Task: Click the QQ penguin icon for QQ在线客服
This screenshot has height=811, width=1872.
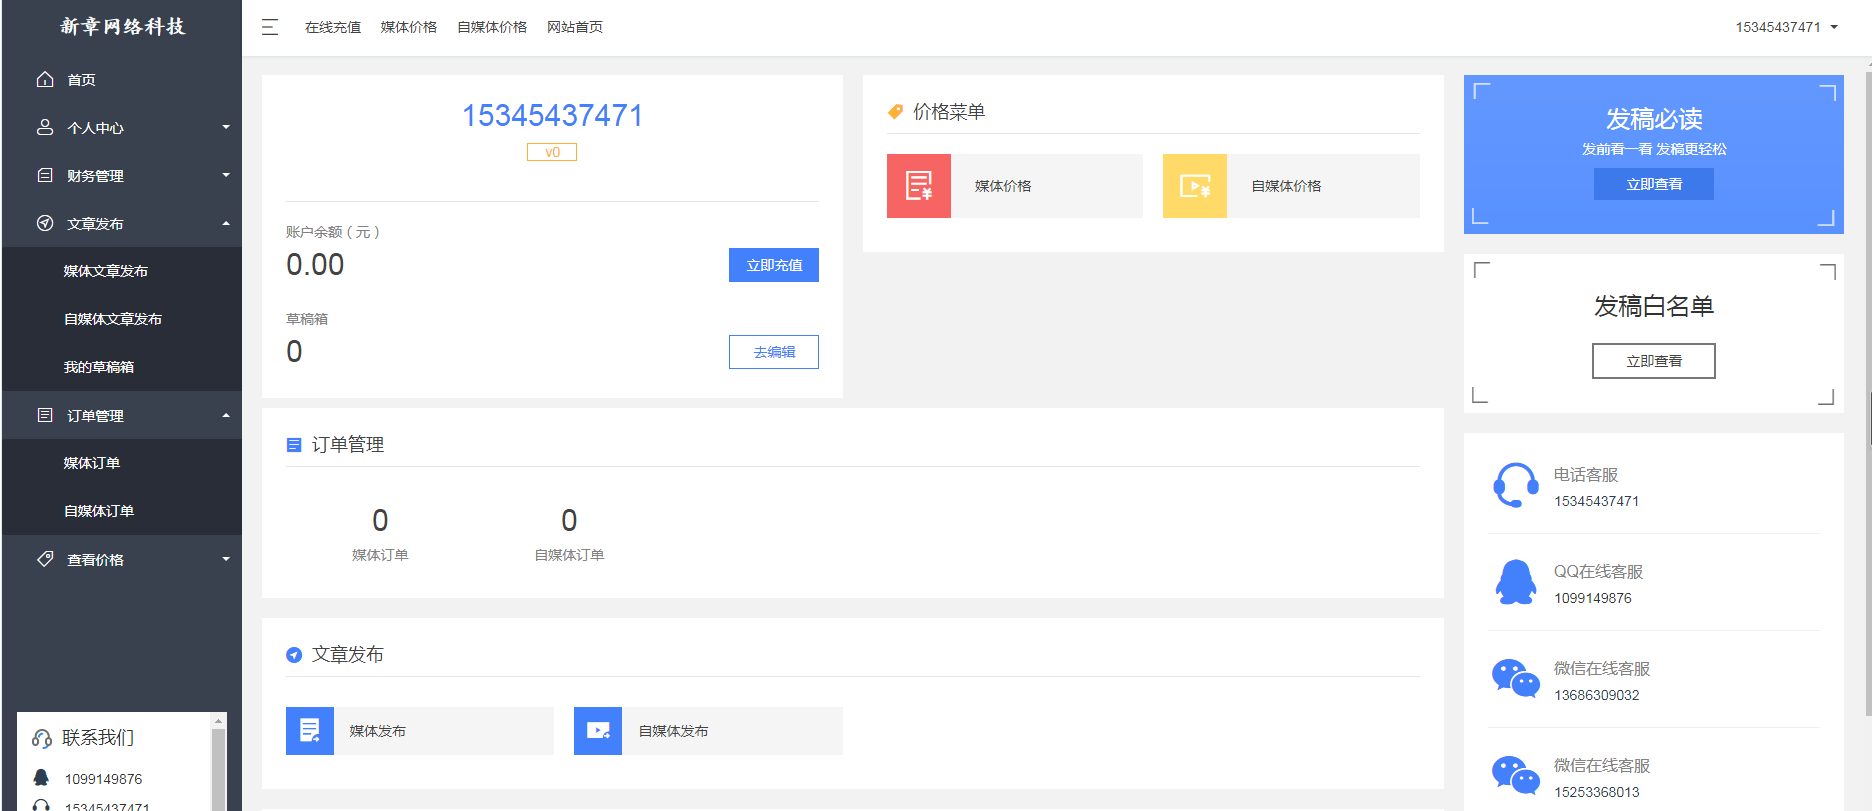Action: pyautogui.click(x=1516, y=582)
